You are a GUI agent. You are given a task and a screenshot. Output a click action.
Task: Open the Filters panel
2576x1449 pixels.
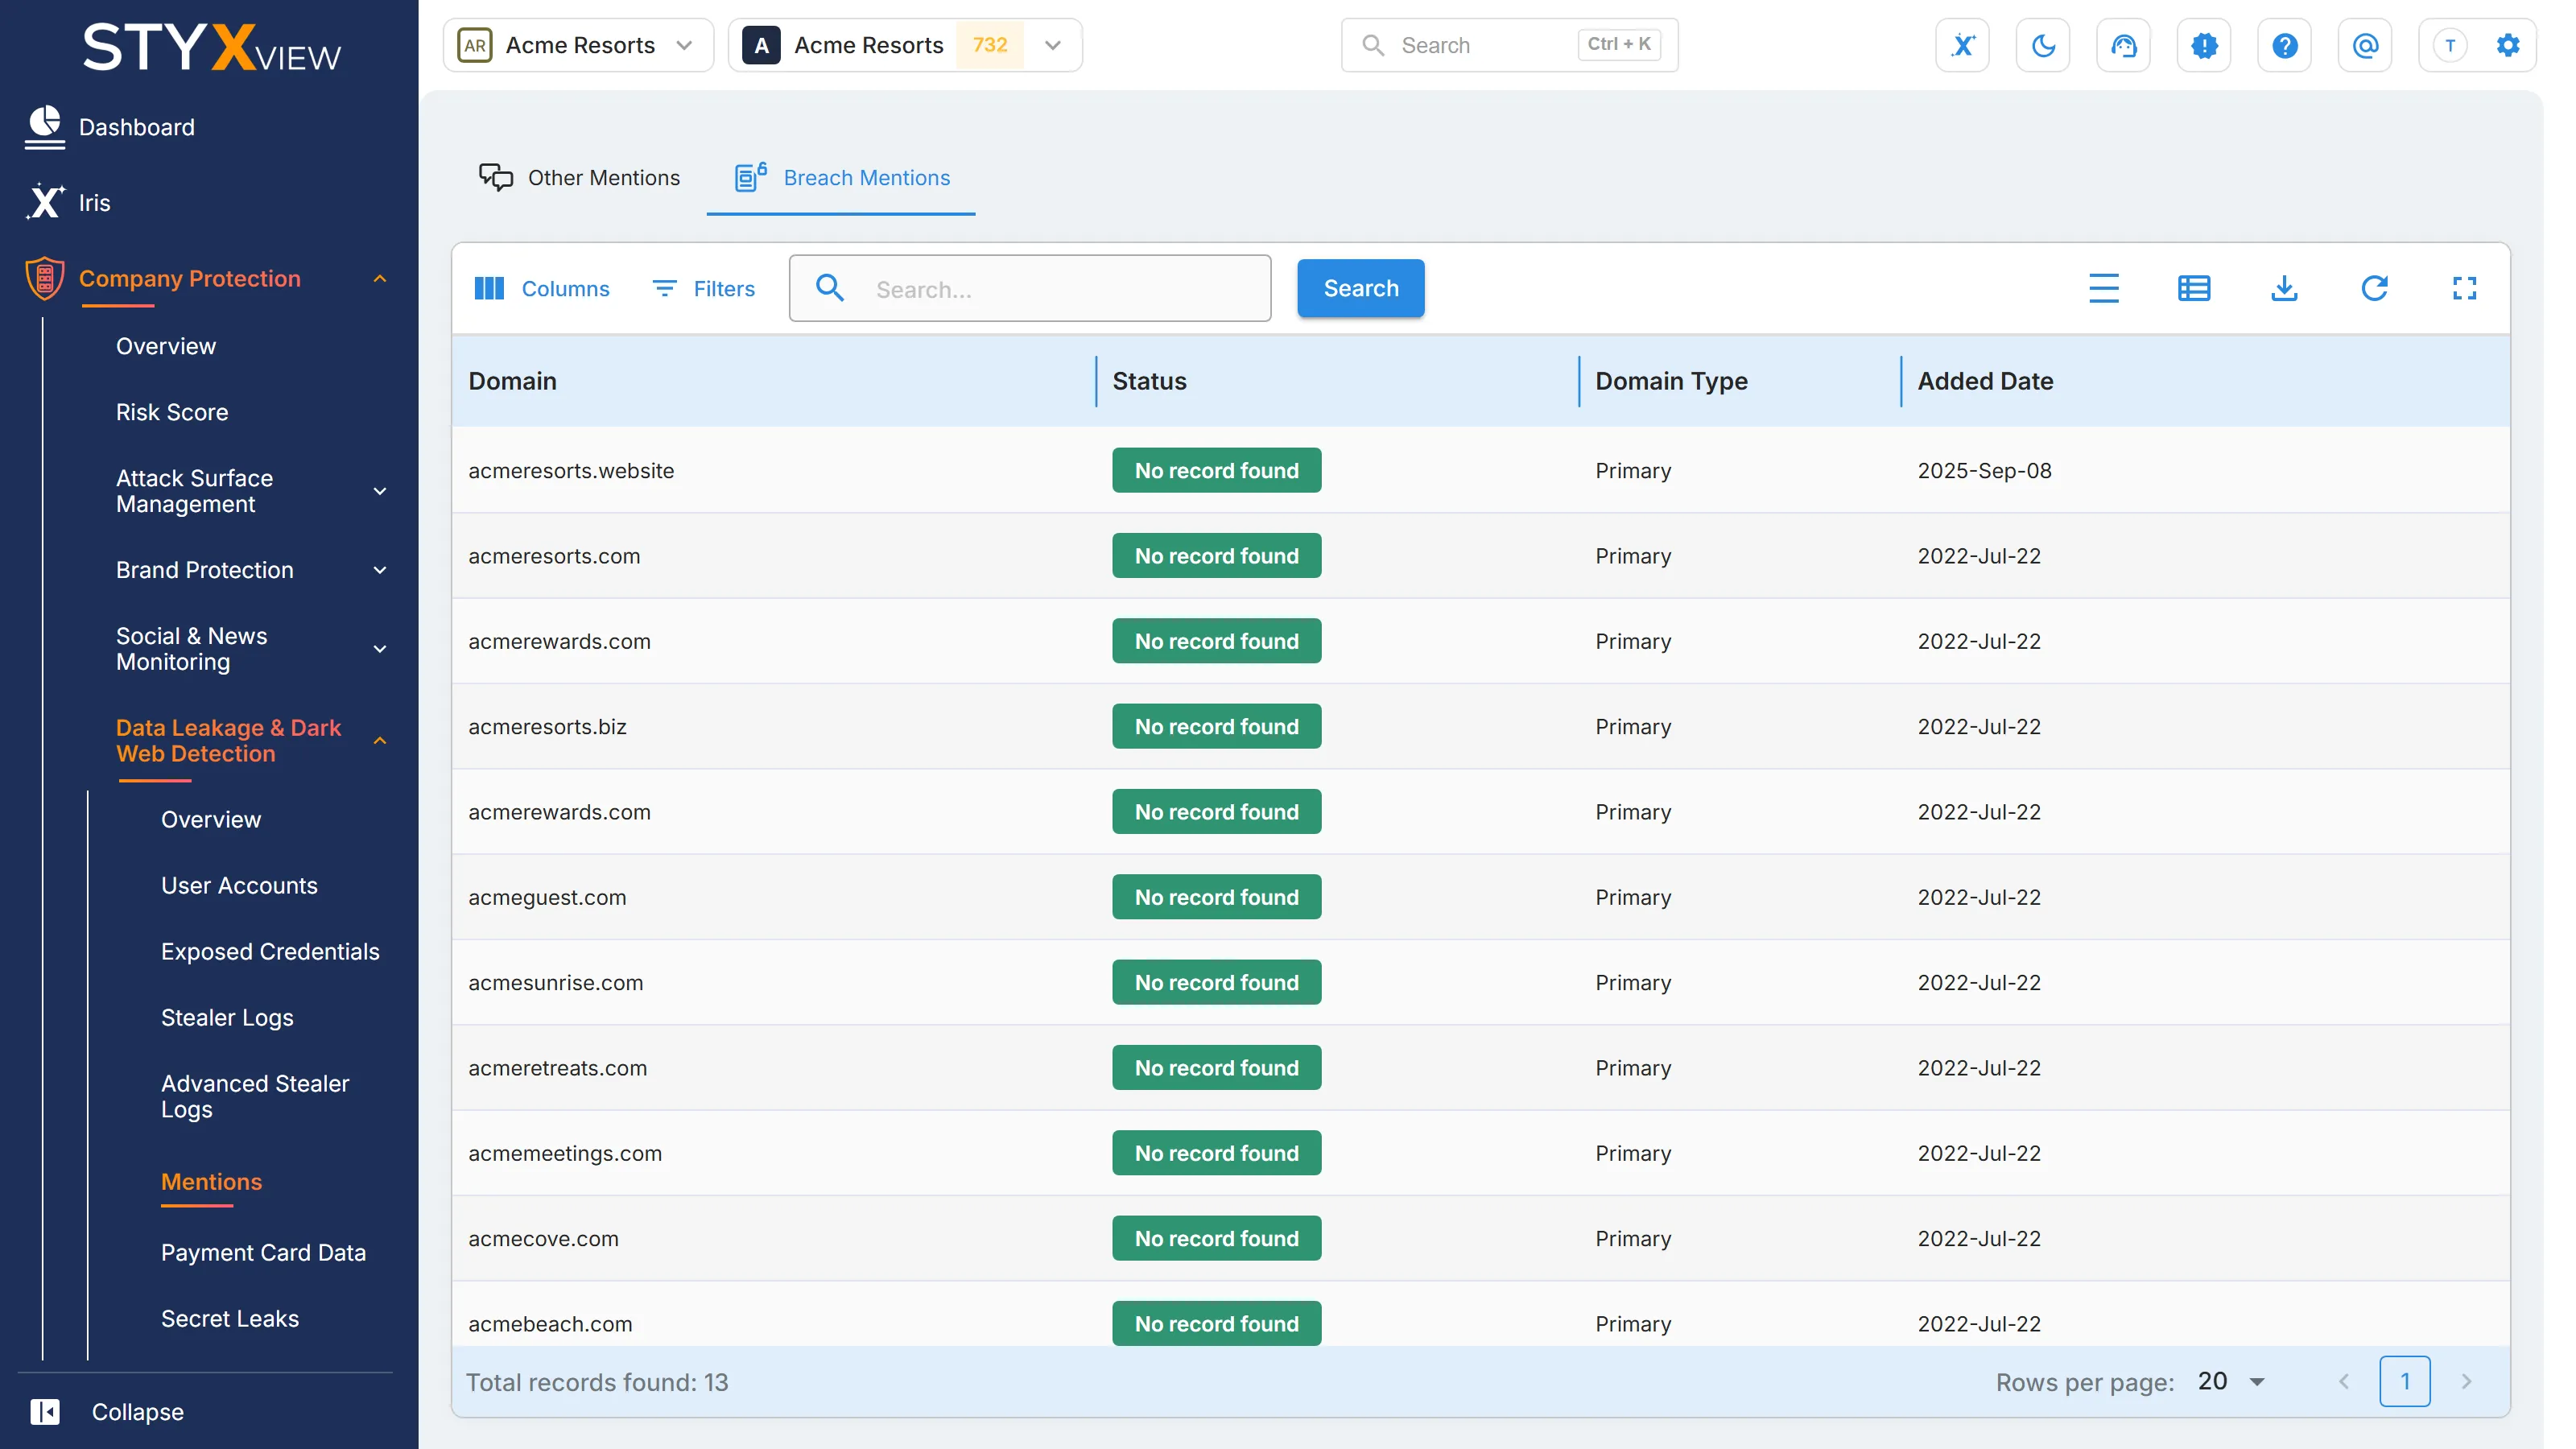pyautogui.click(x=703, y=288)
